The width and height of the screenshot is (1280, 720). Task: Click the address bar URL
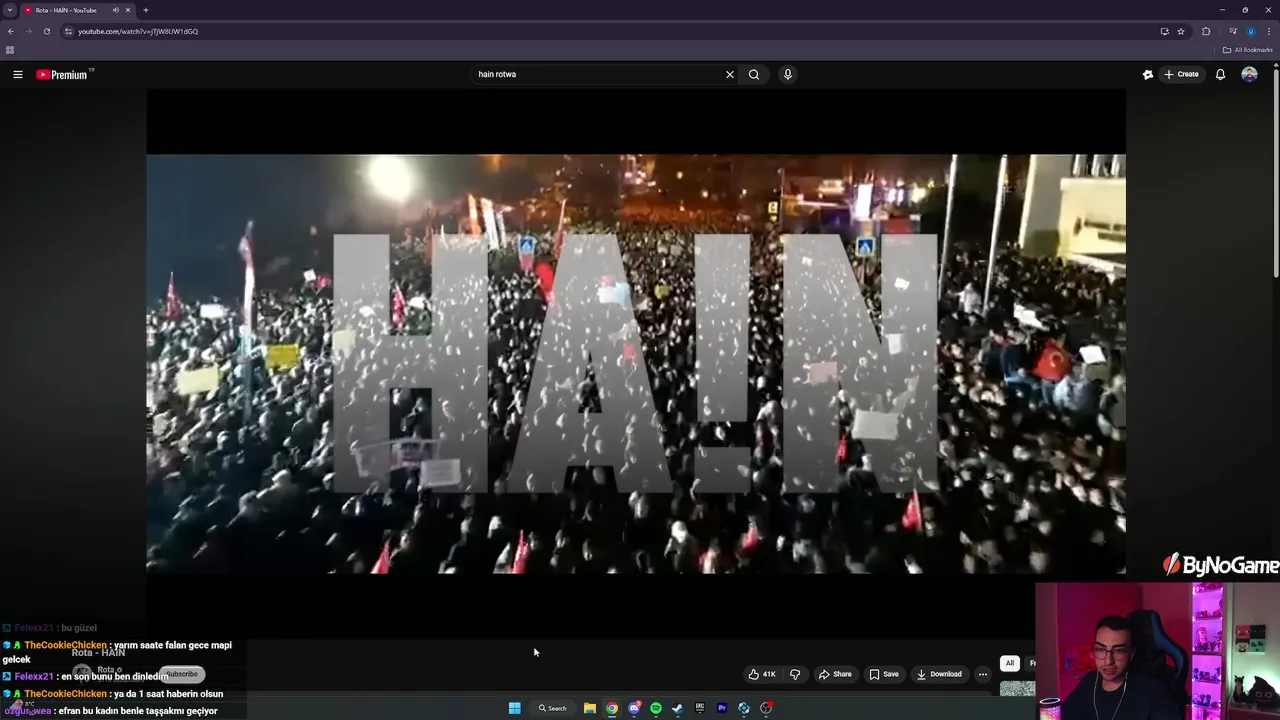tap(138, 31)
